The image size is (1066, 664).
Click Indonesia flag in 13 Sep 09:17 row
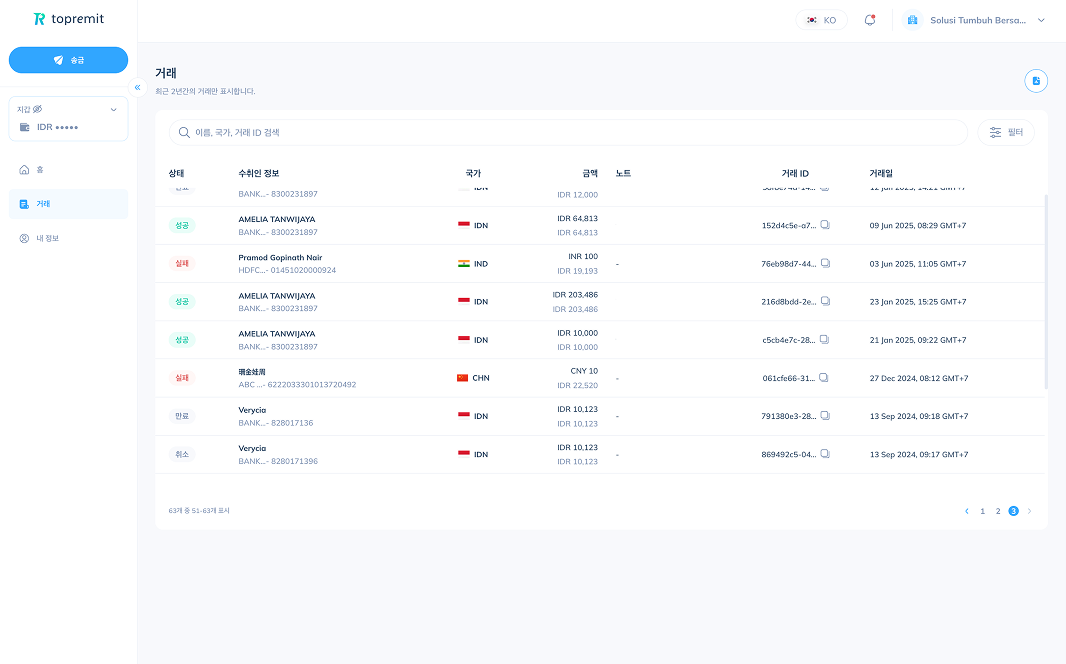coord(464,453)
